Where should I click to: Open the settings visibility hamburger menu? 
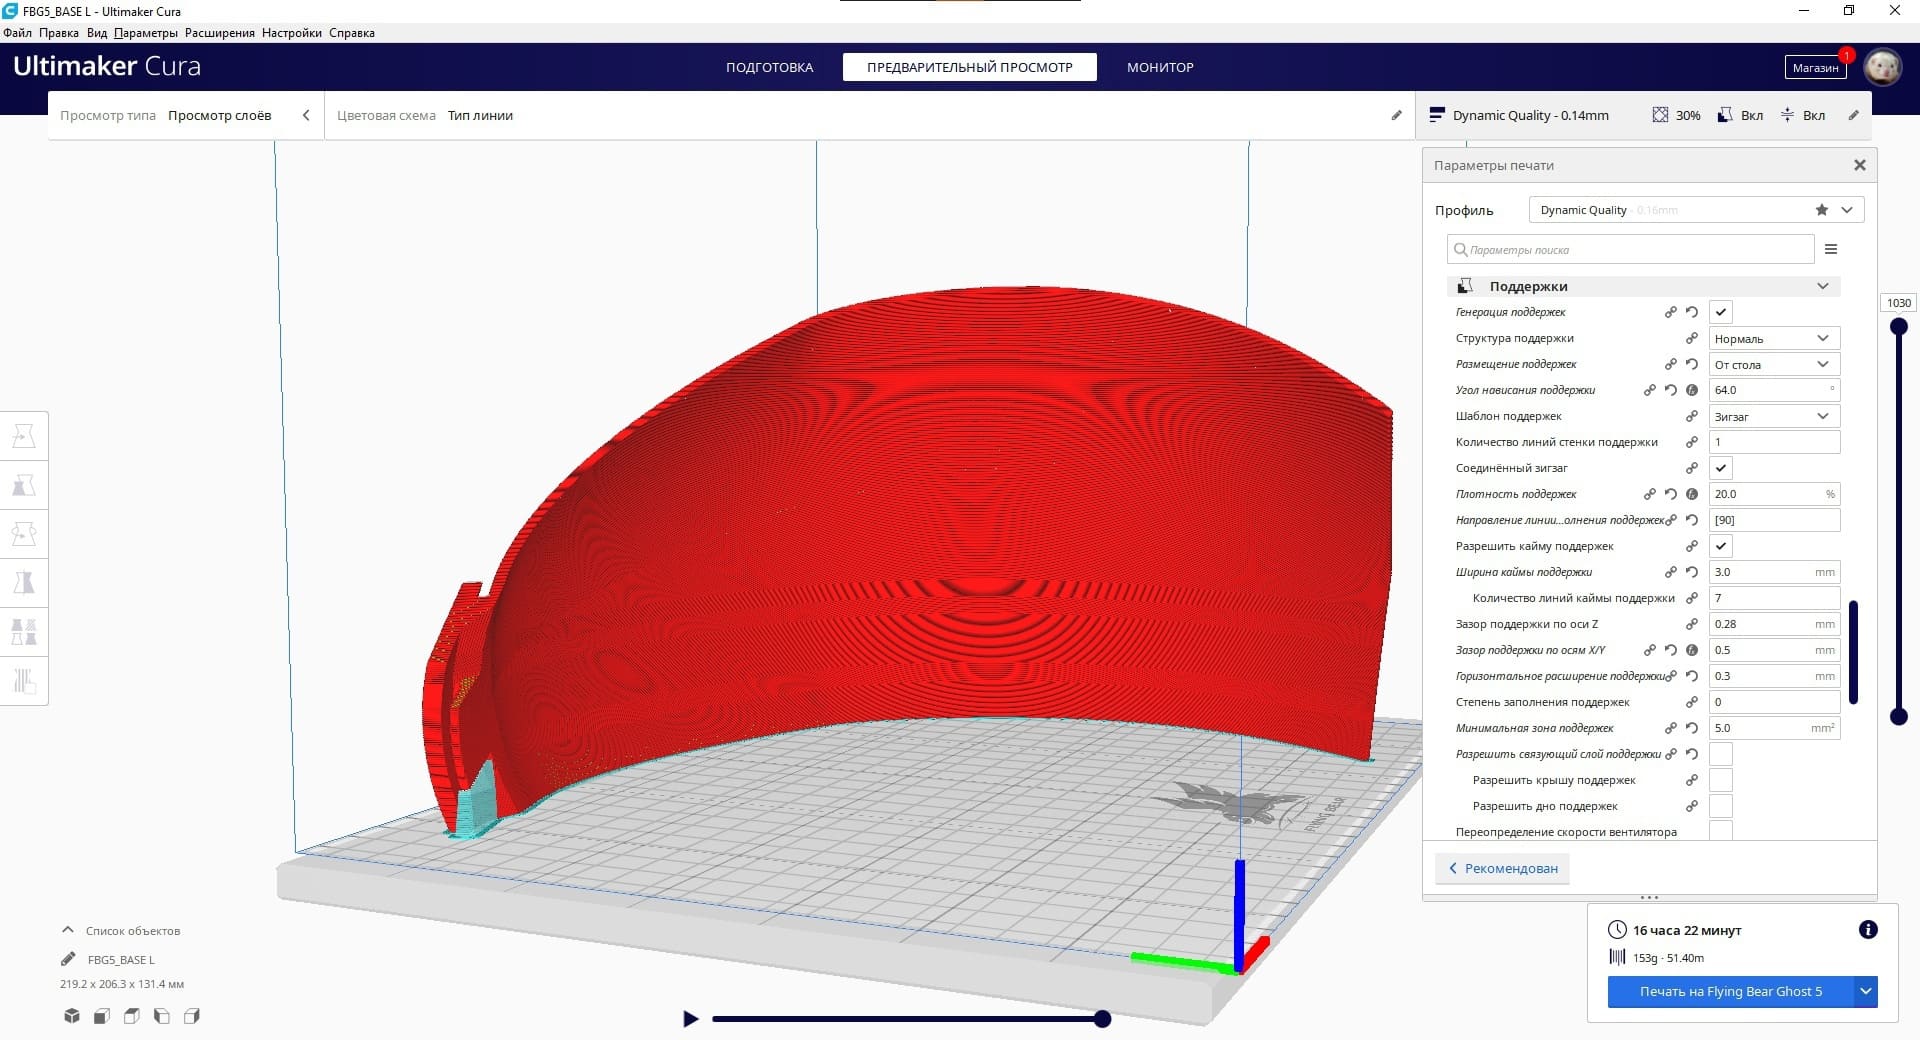point(1831,249)
